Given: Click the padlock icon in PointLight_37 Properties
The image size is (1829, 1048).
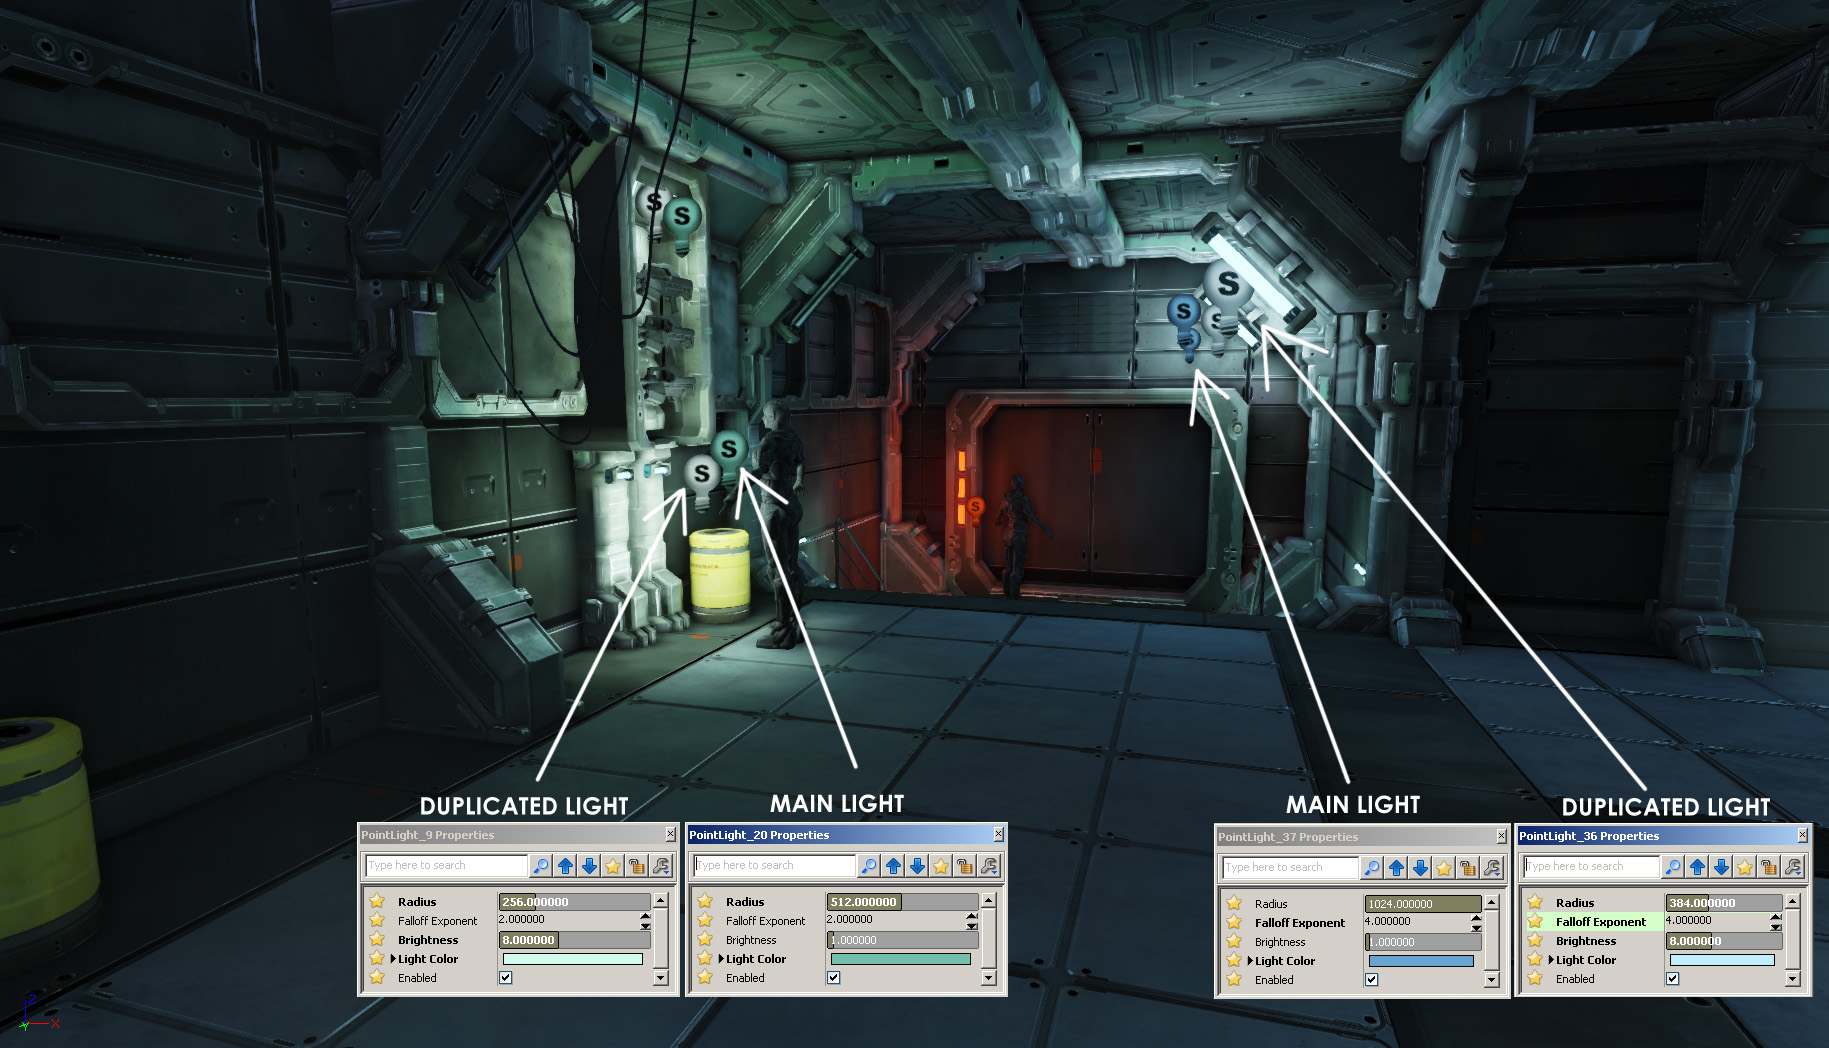Looking at the screenshot, I should tap(1468, 868).
